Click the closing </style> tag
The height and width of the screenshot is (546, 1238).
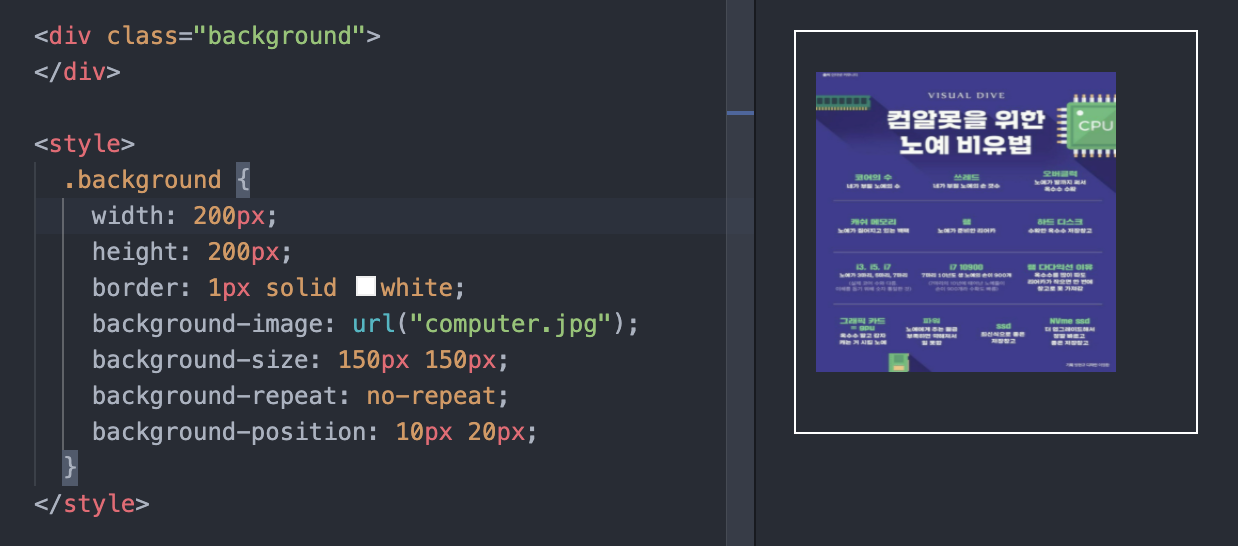pyautogui.click(x=92, y=503)
